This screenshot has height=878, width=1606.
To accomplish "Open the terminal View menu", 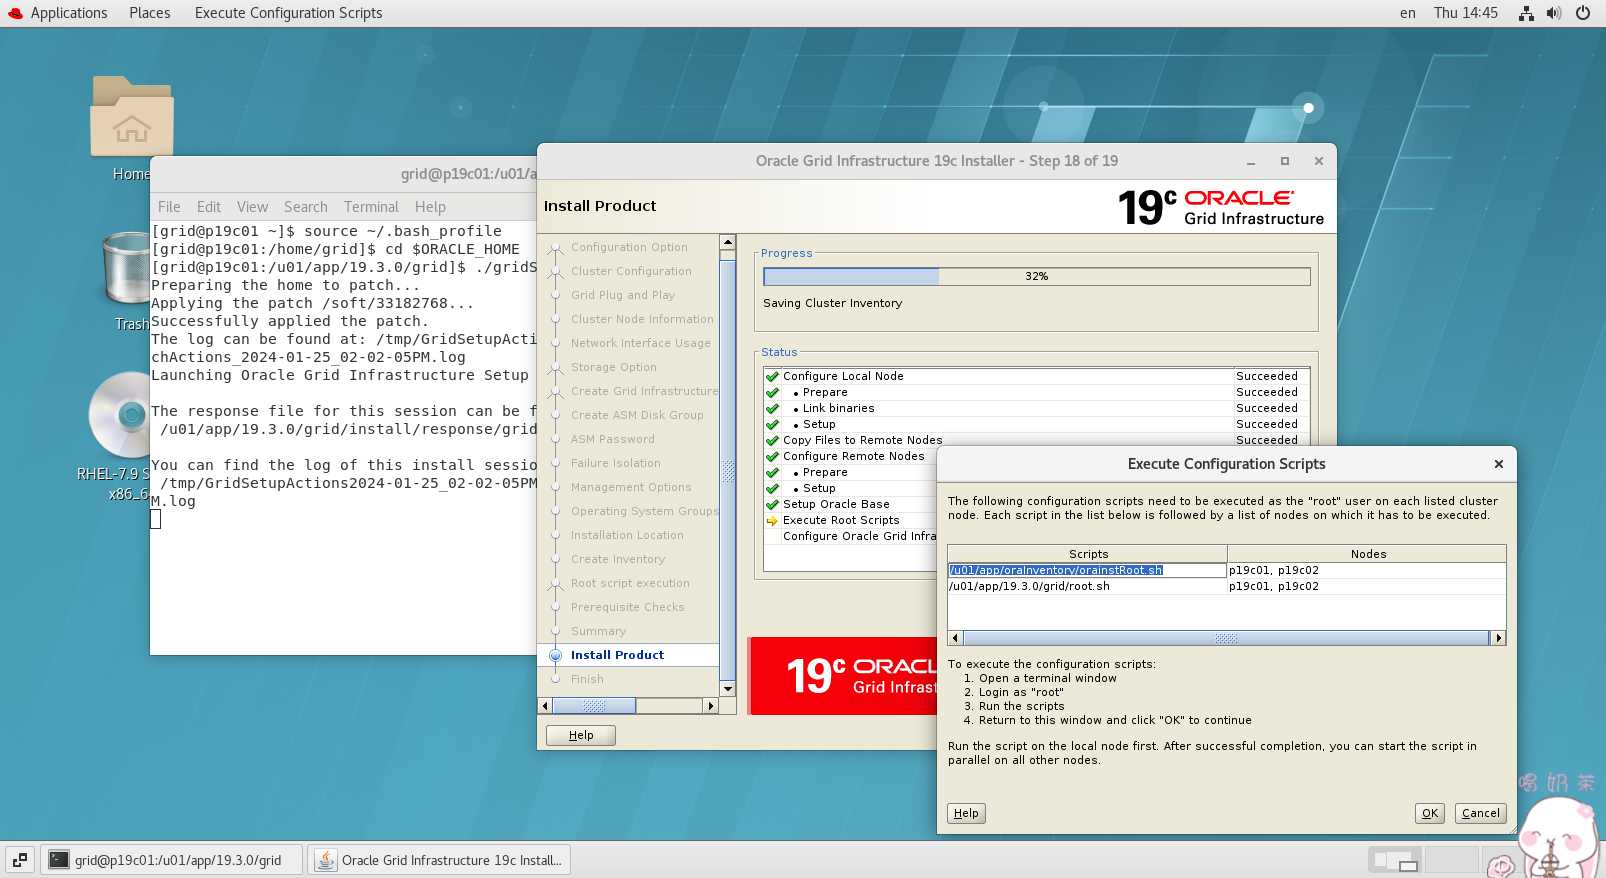I will click(x=252, y=207).
